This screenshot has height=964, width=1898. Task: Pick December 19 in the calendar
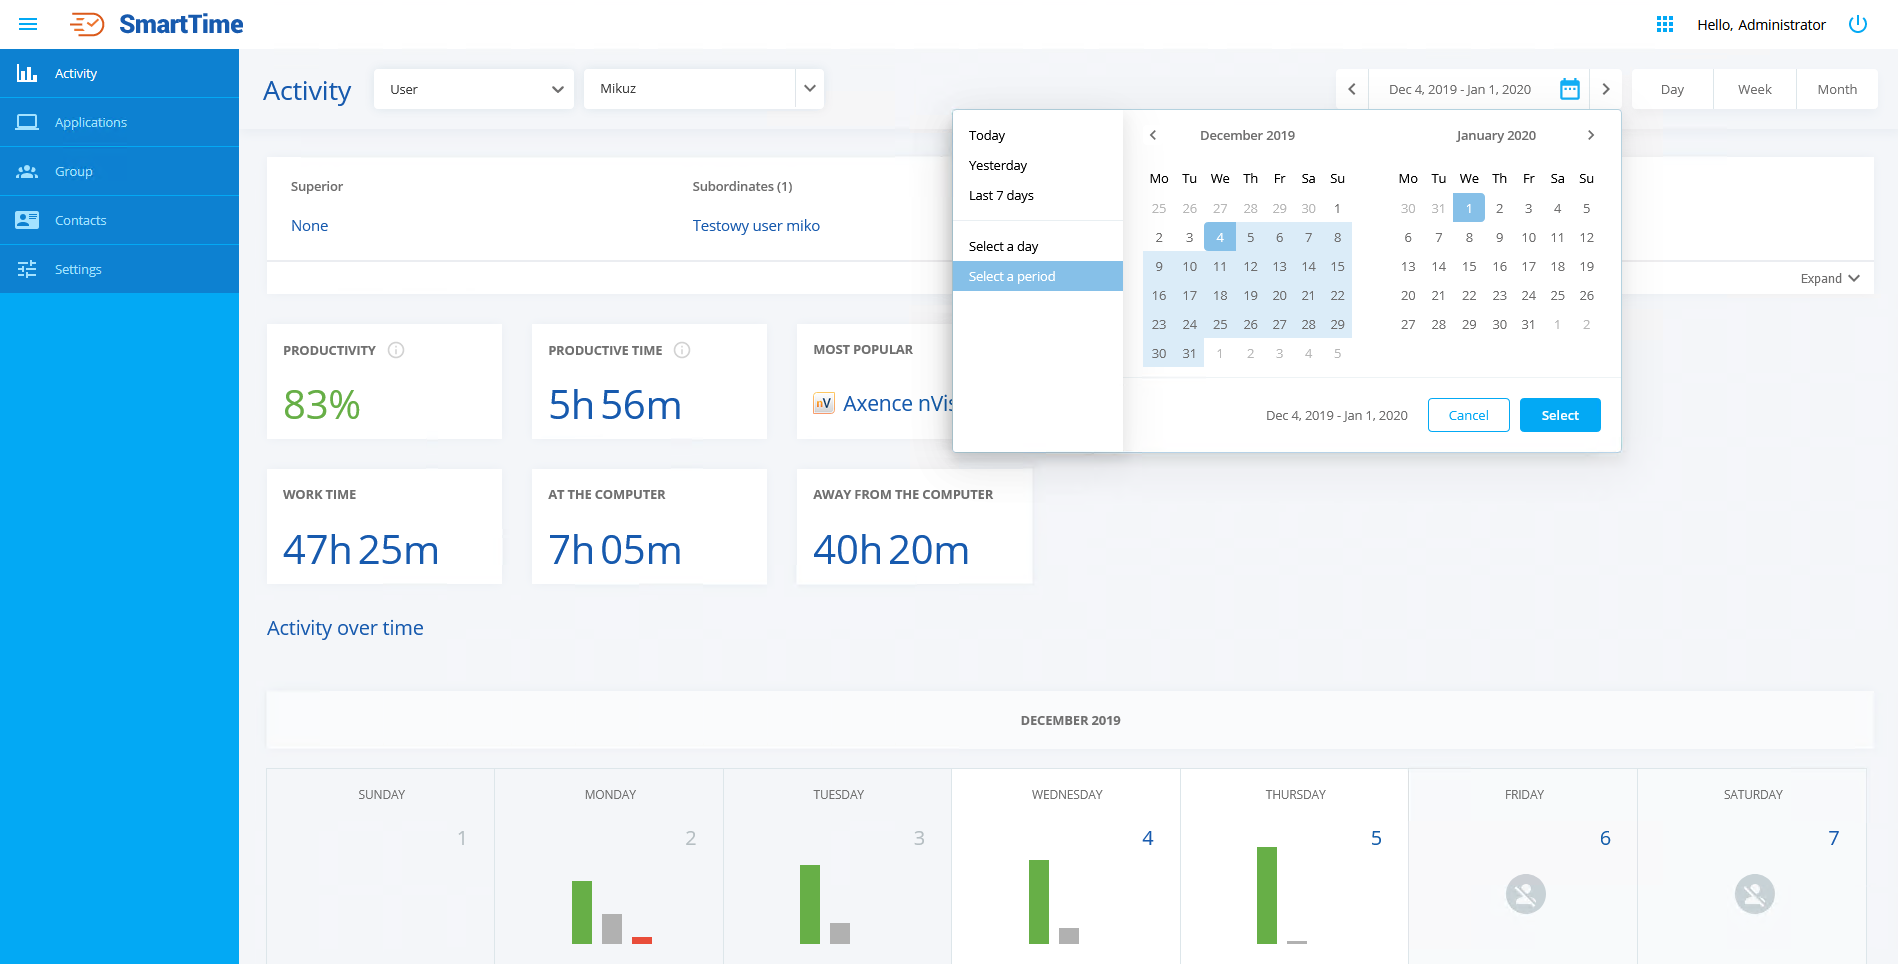click(1250, 295)
